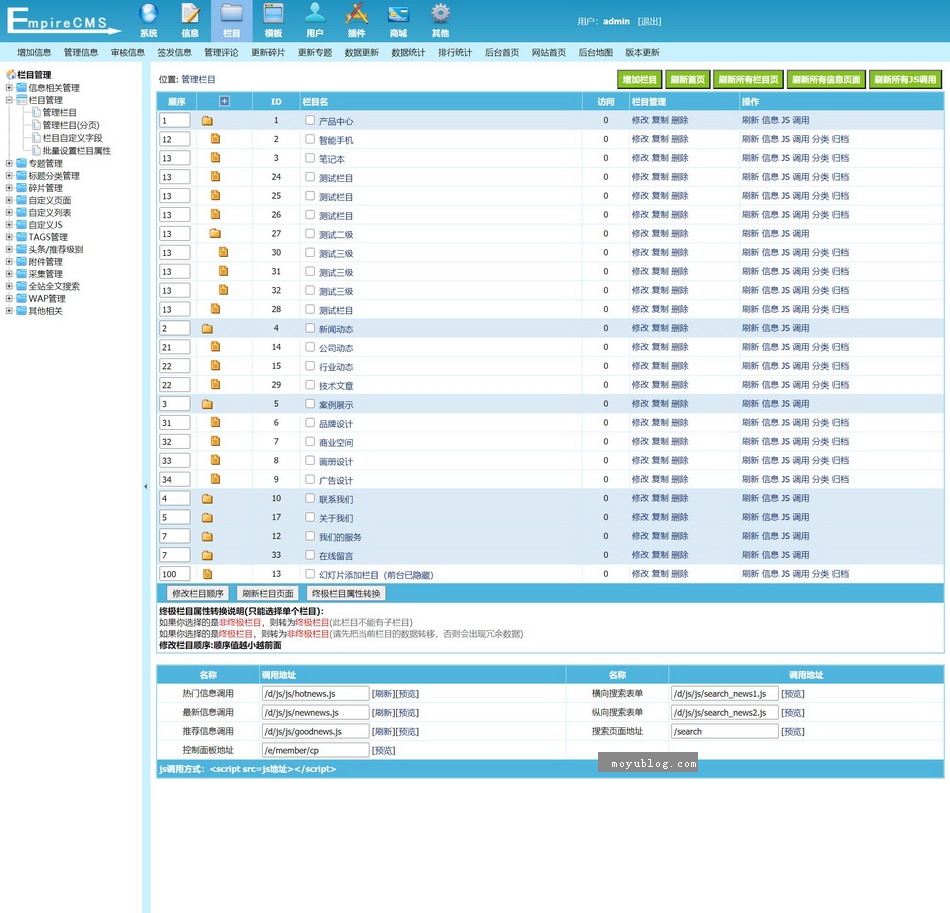Click the folder icon in the 在线留言 row
Viewport: 950px width, 913px height.
[x=207, y=555]
